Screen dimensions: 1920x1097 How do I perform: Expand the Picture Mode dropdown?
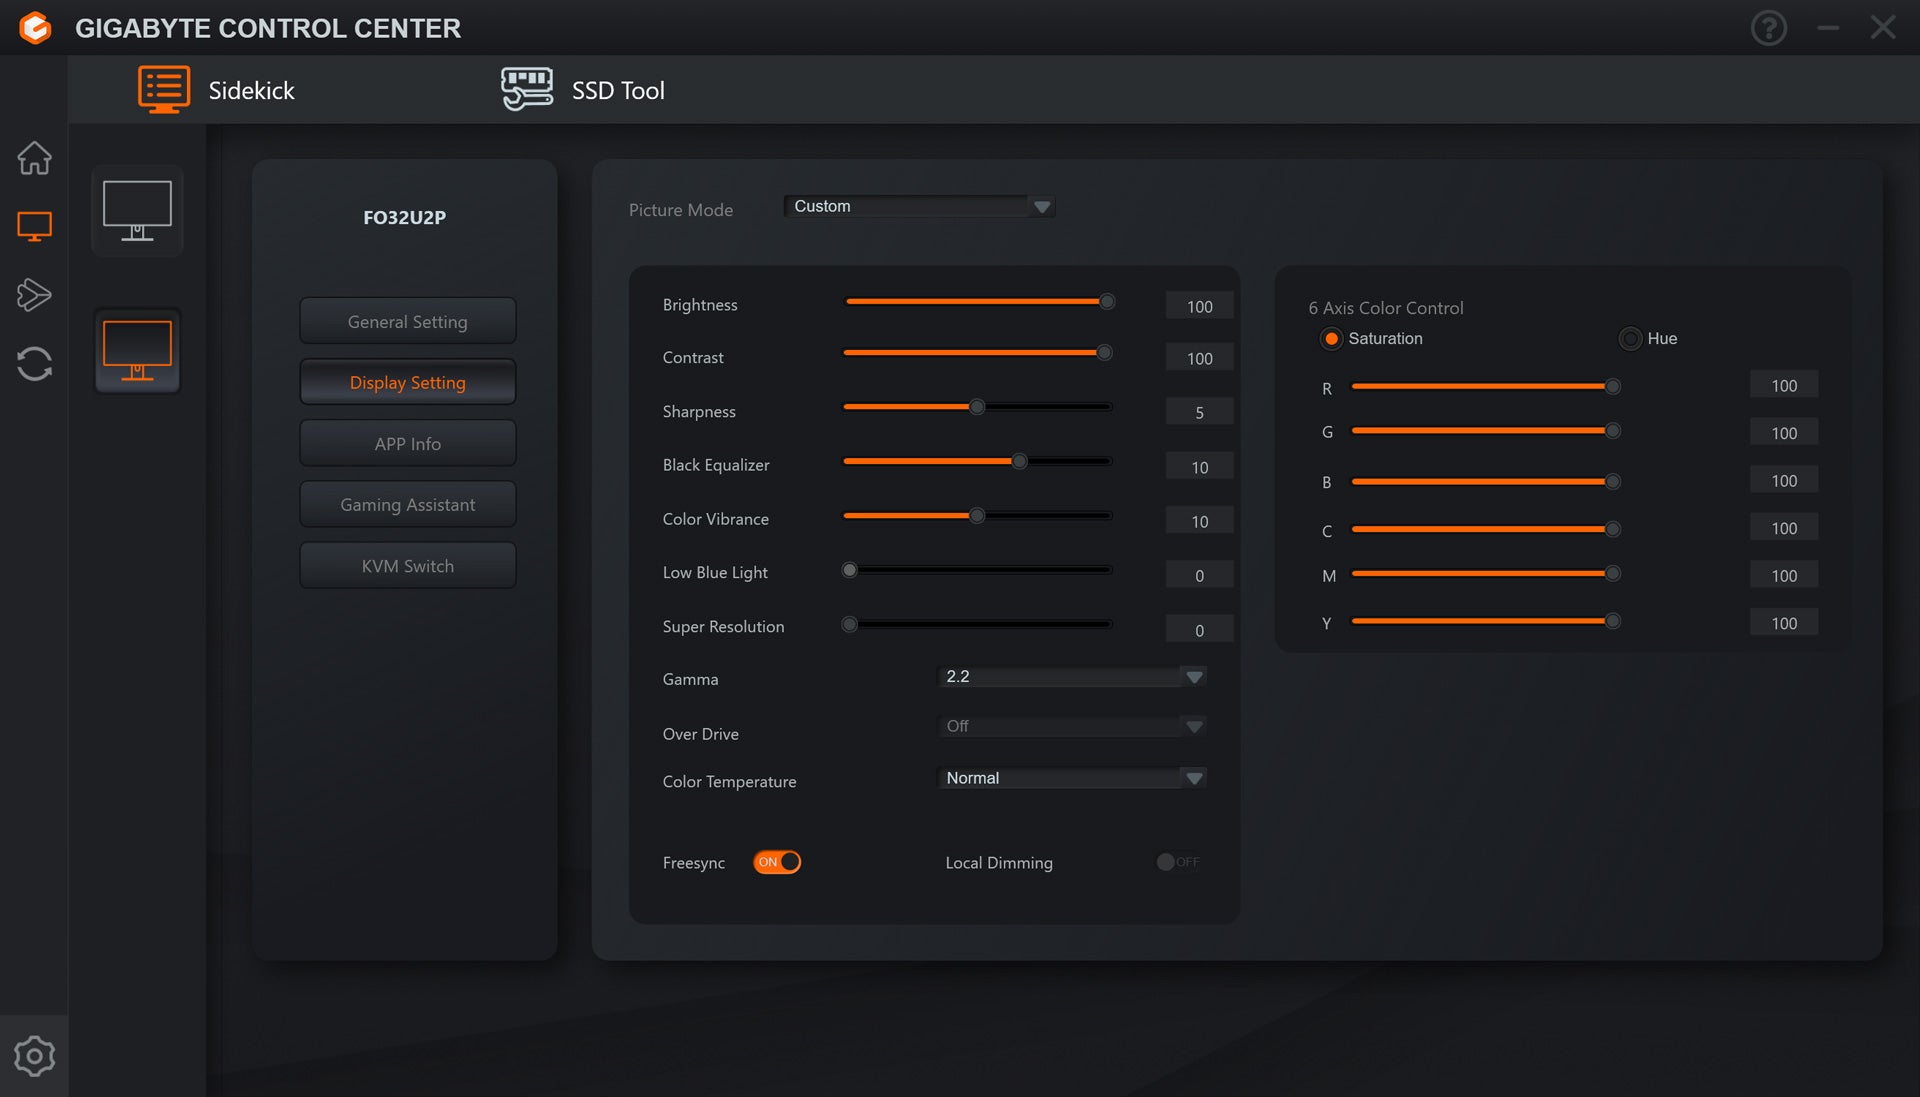(1042, 207)
